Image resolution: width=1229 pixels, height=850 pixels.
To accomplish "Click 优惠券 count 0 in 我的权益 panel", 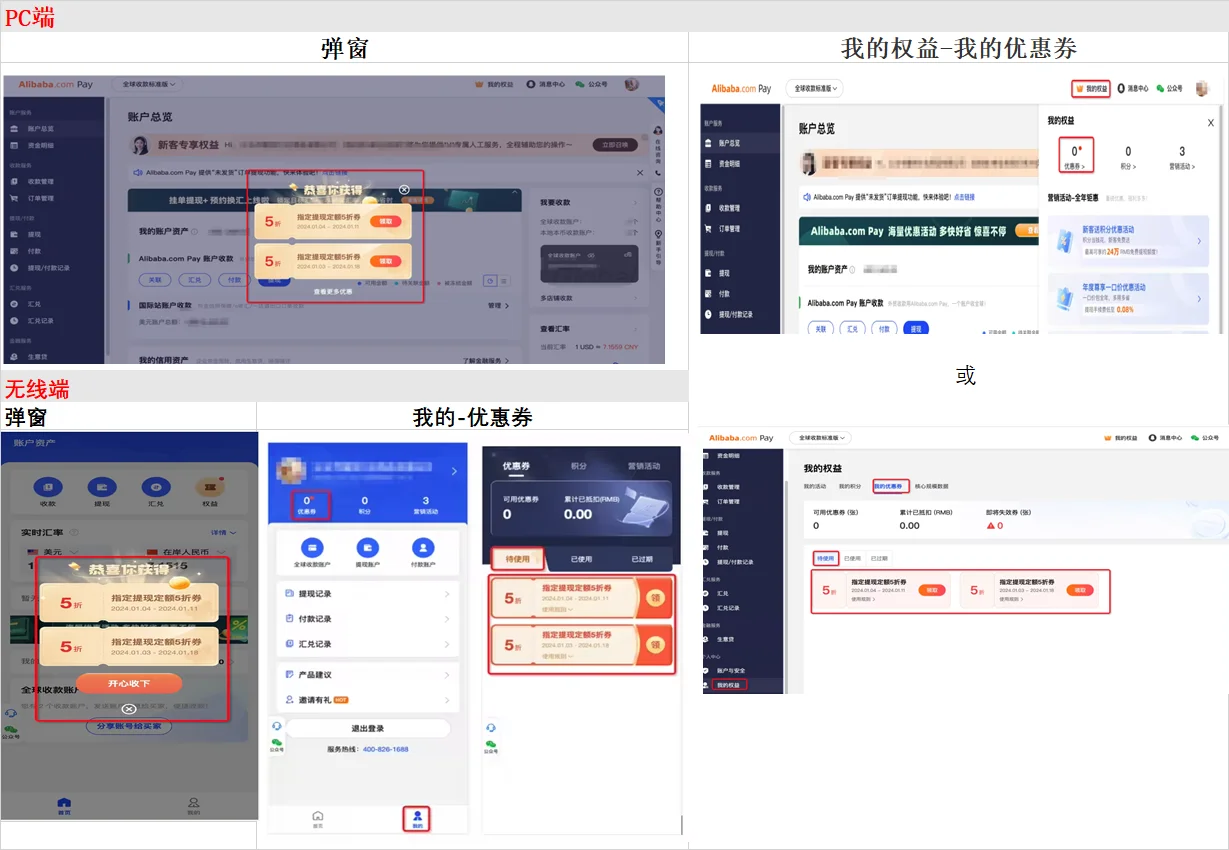I will click(x=1075, y=155).
